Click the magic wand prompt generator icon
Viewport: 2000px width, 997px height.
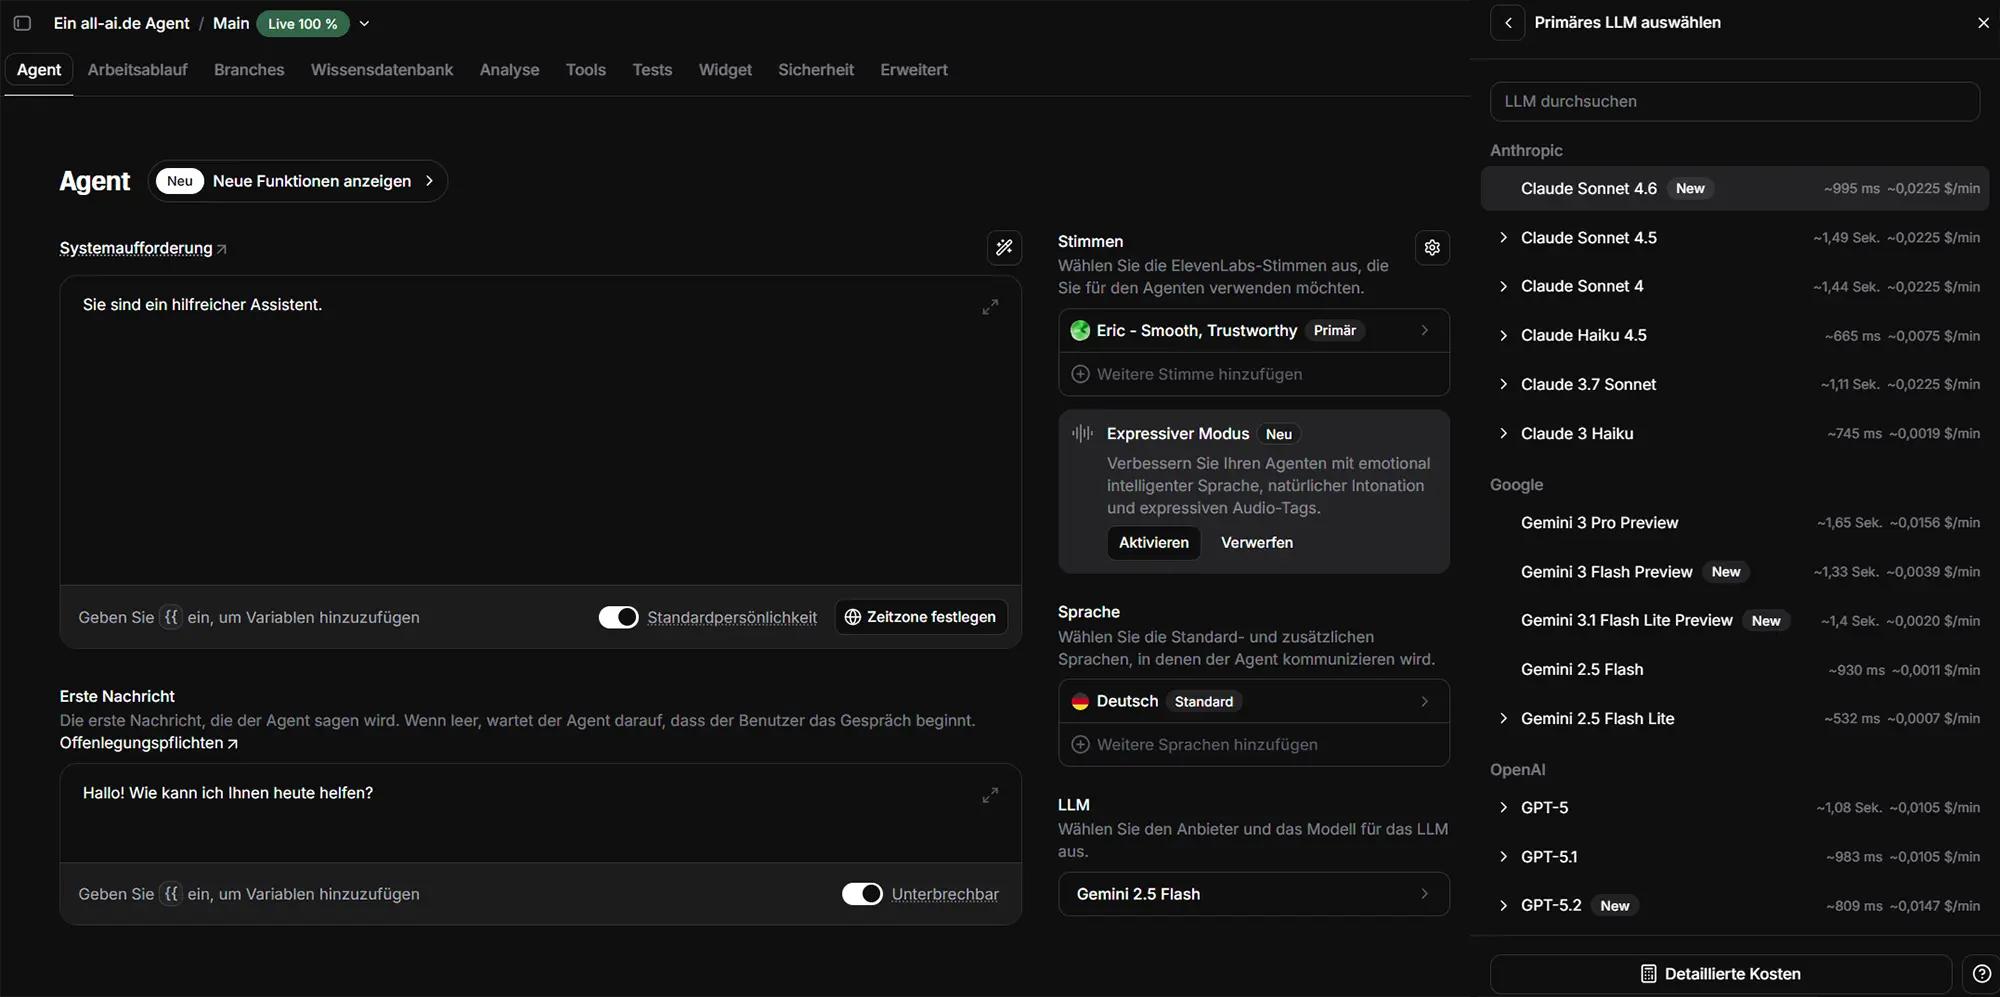click(1004, 248)
